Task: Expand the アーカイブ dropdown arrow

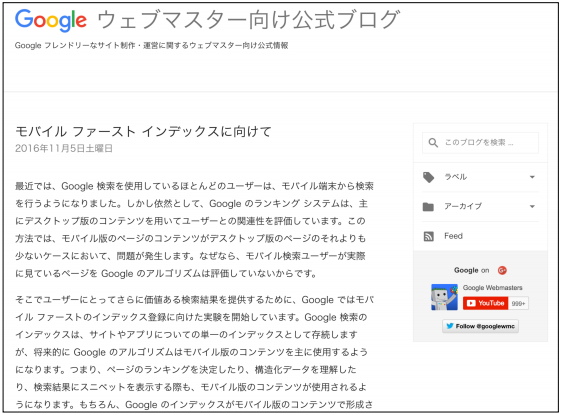Action: [532, 206]
